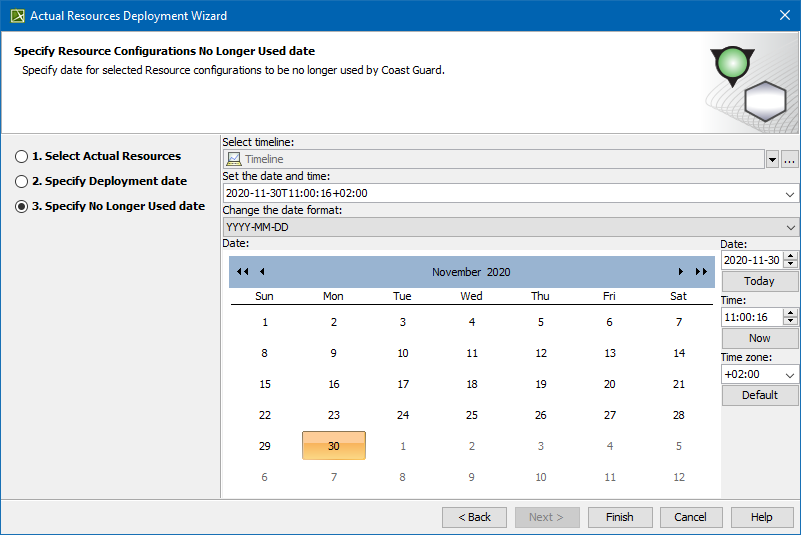Expand the date format YYYY-MM-DD dropdown
Viewport: 801px width, 535px height.
[791, 228]
